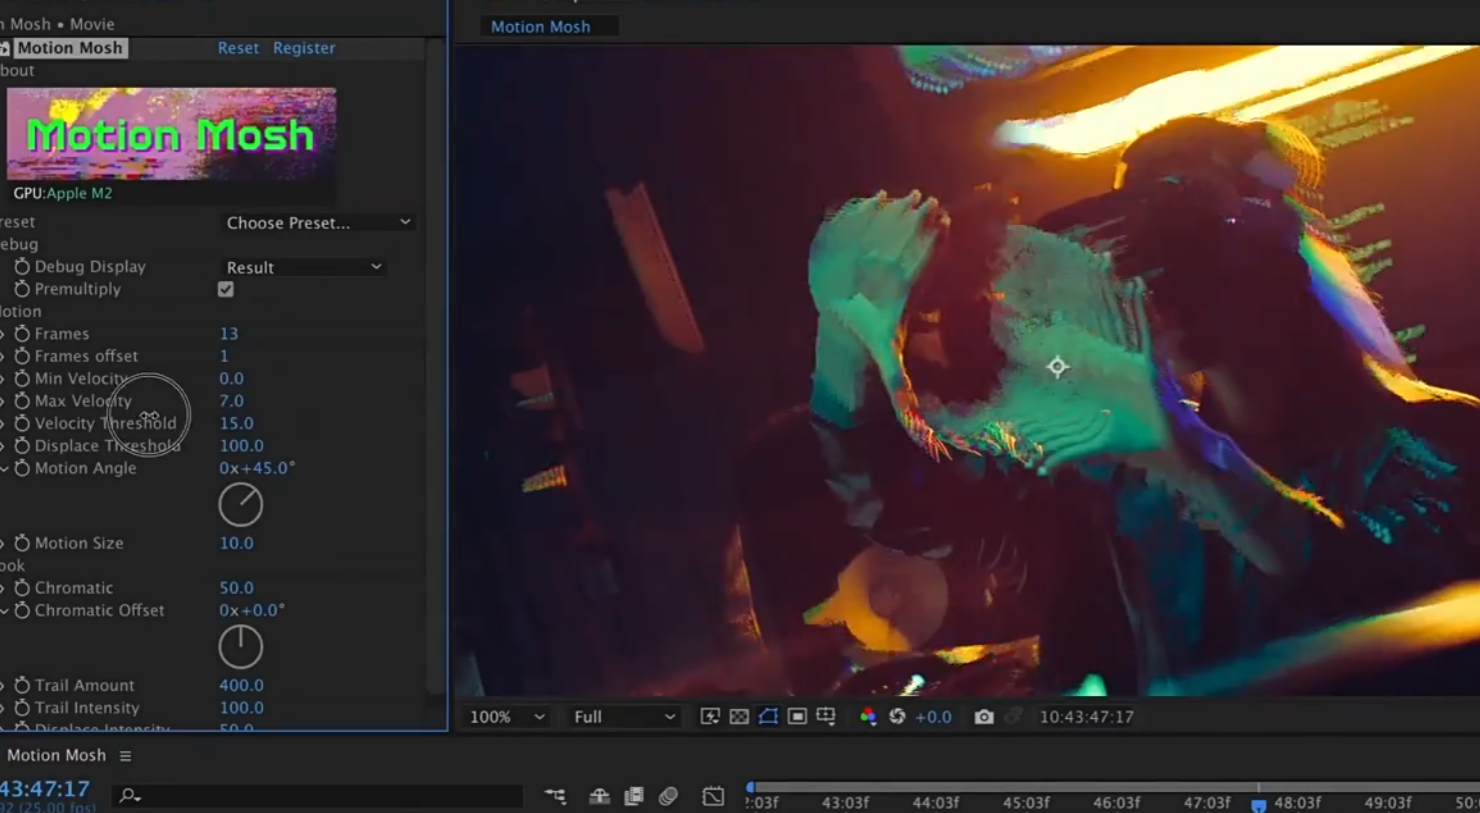Toggle the Debug Display stopwatch
Screen dimensions: 1480x813
point(22,266)
